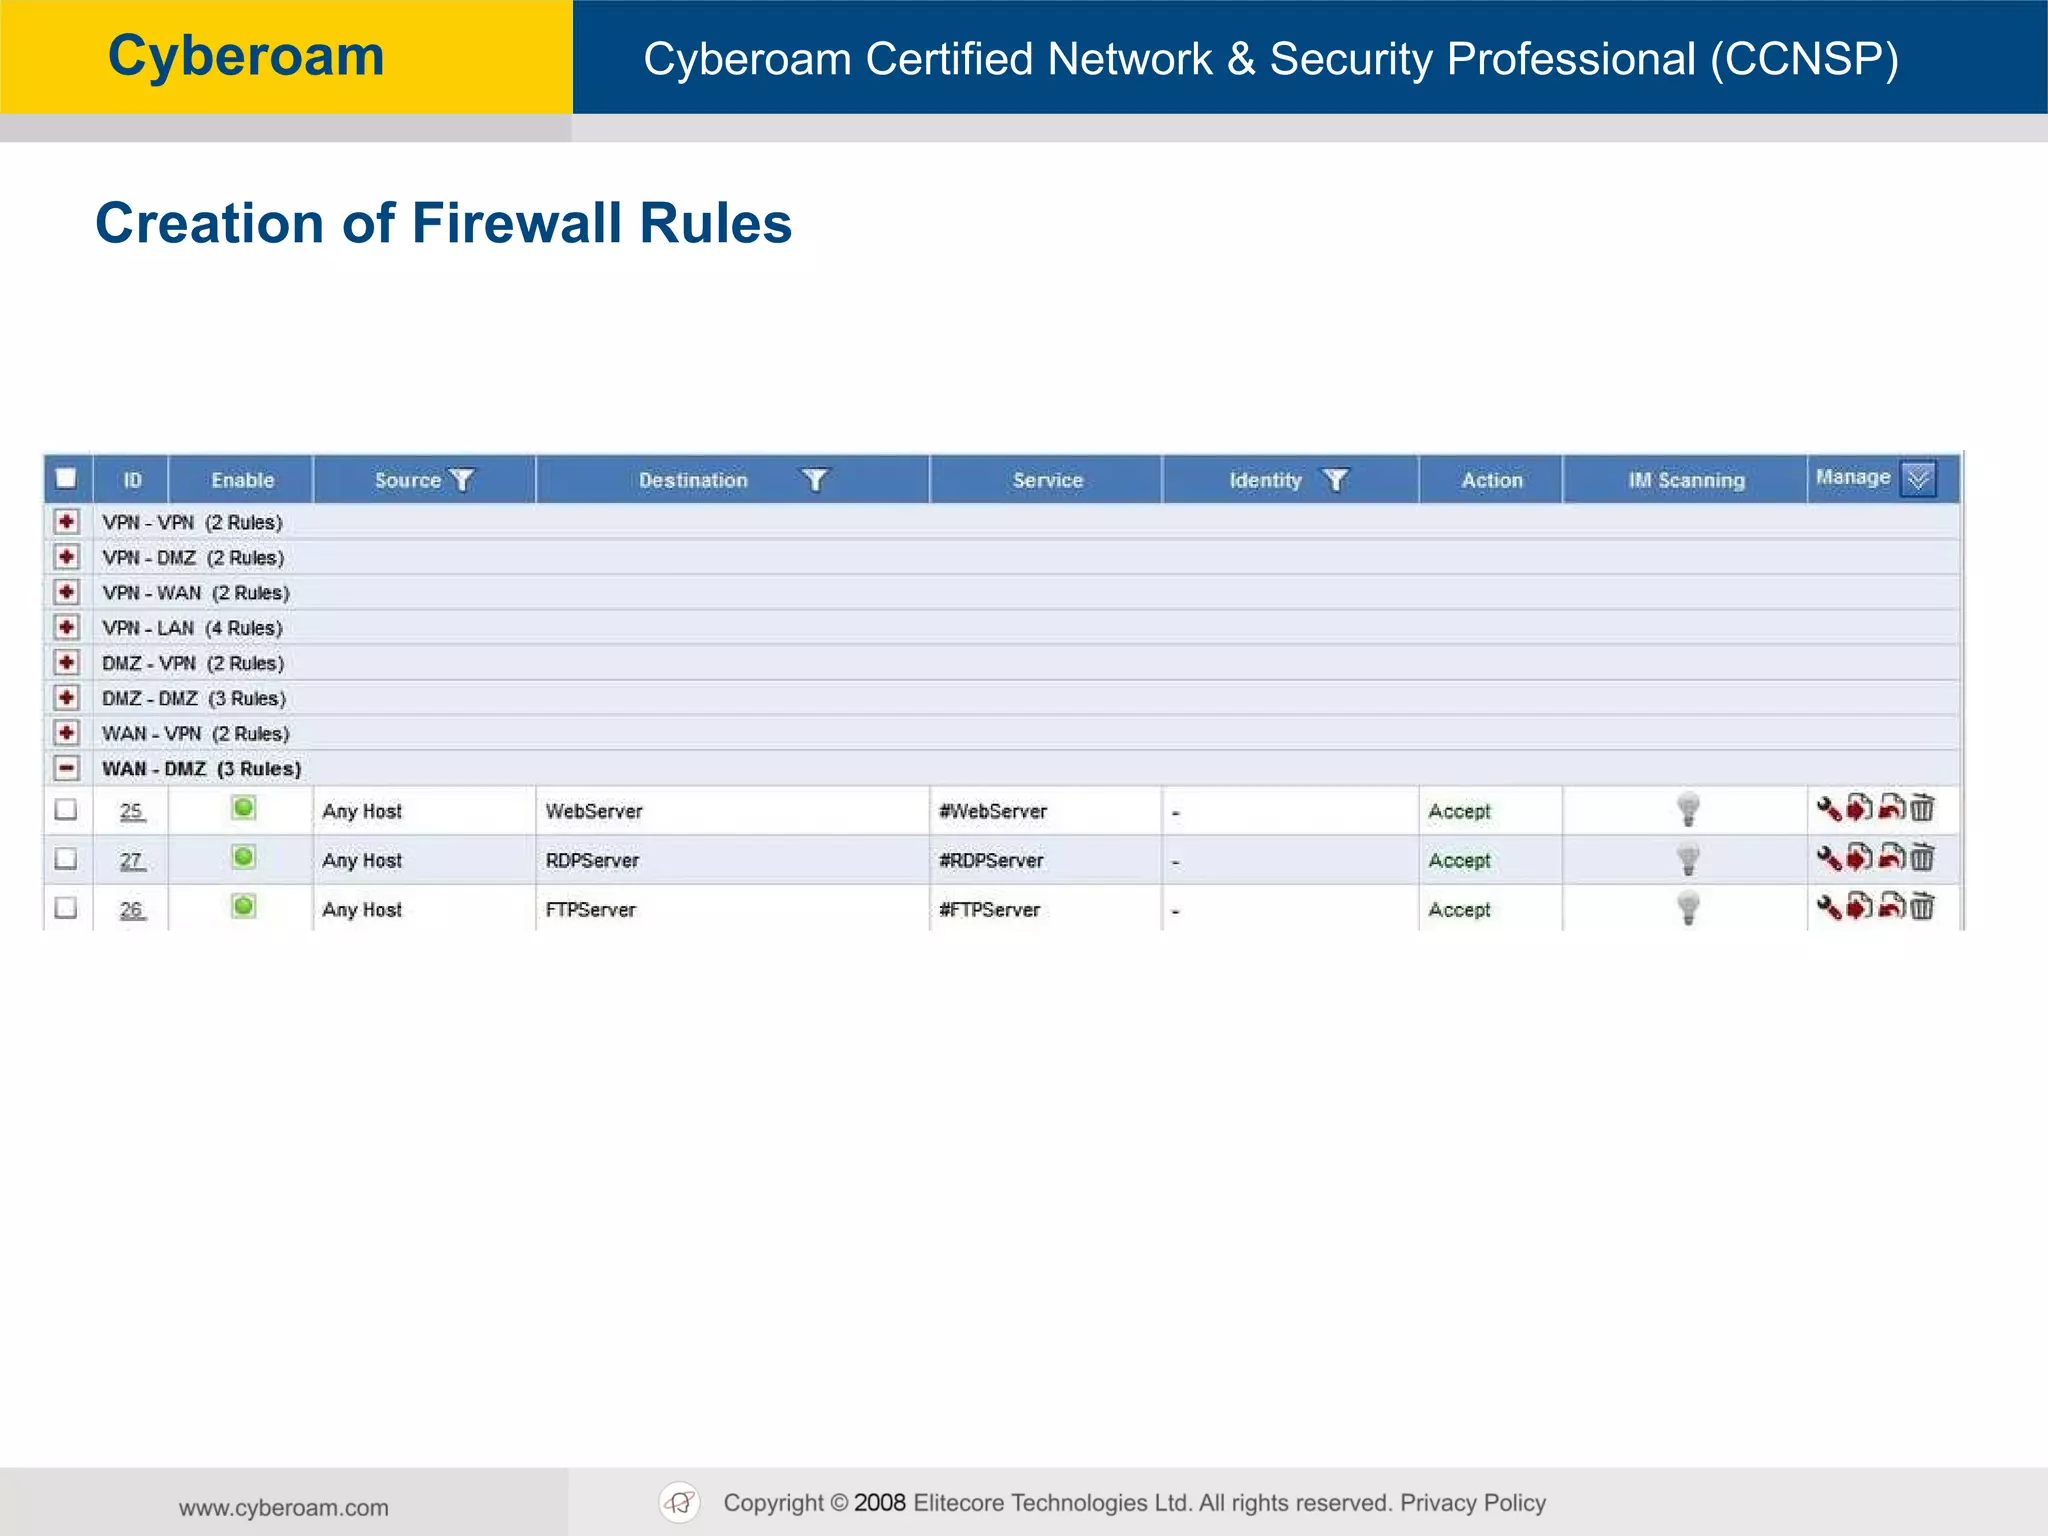Expand the WAN - VPN rule group

(66, 733)
